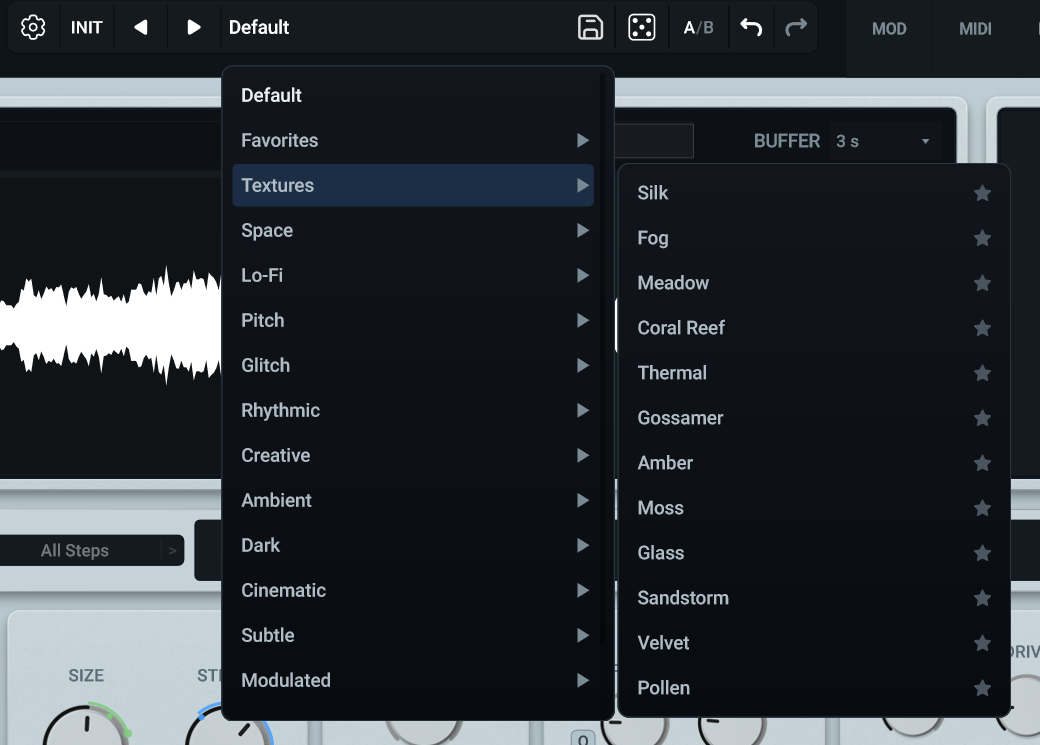This screenshot has height=745, width=1040.
Task: Click the INIT button
Action: pos(86,27)
